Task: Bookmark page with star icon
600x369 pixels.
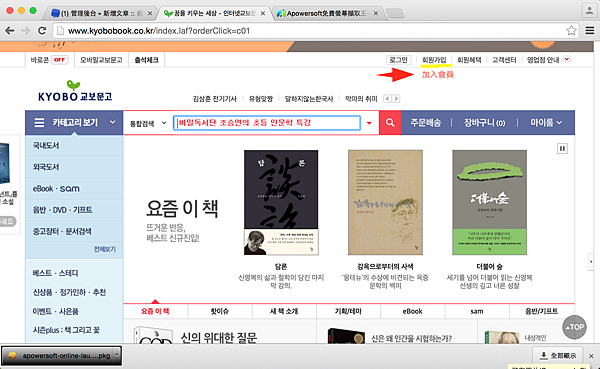Action: 571,30
